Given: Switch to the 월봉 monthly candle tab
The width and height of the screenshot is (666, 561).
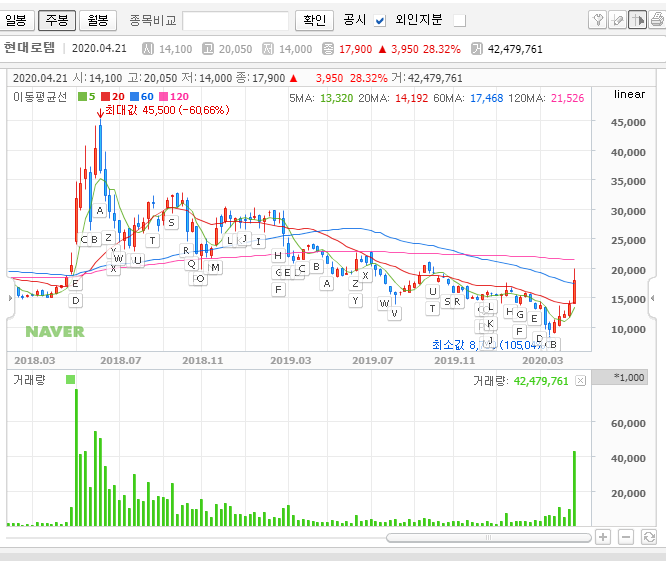Looking at the screenshot, I should point(98,20).
